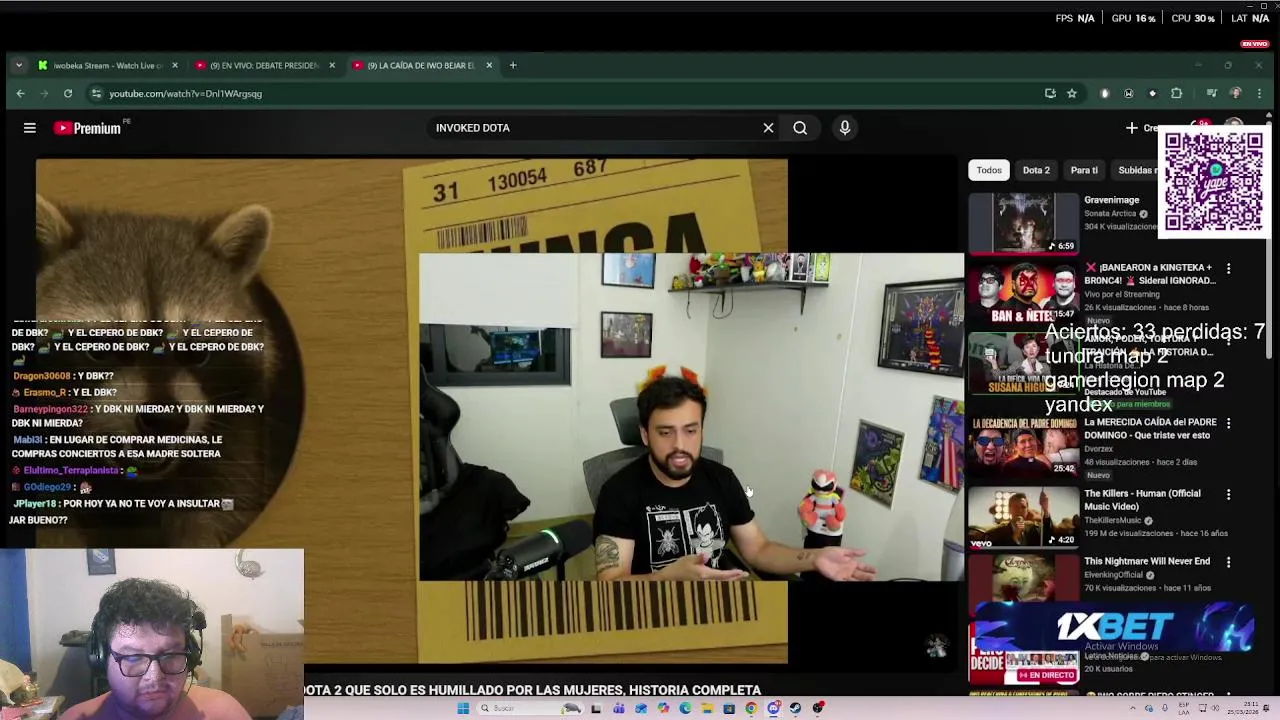The height and width of the screenshot is (720, 1280).
Task: Open Microsoft Edge from the taskbar
Action: click(x=685, y=708)
